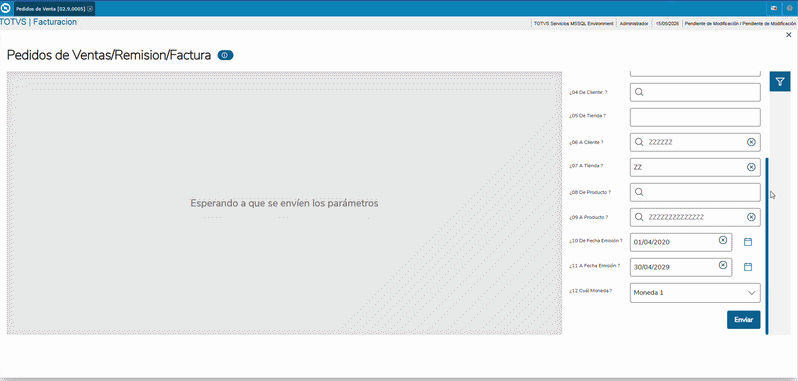Clear the 10 De Fecha Emisión date
The width and height of the screenshot is (798, 381).
pyautogui.click(x=723, y=240)
